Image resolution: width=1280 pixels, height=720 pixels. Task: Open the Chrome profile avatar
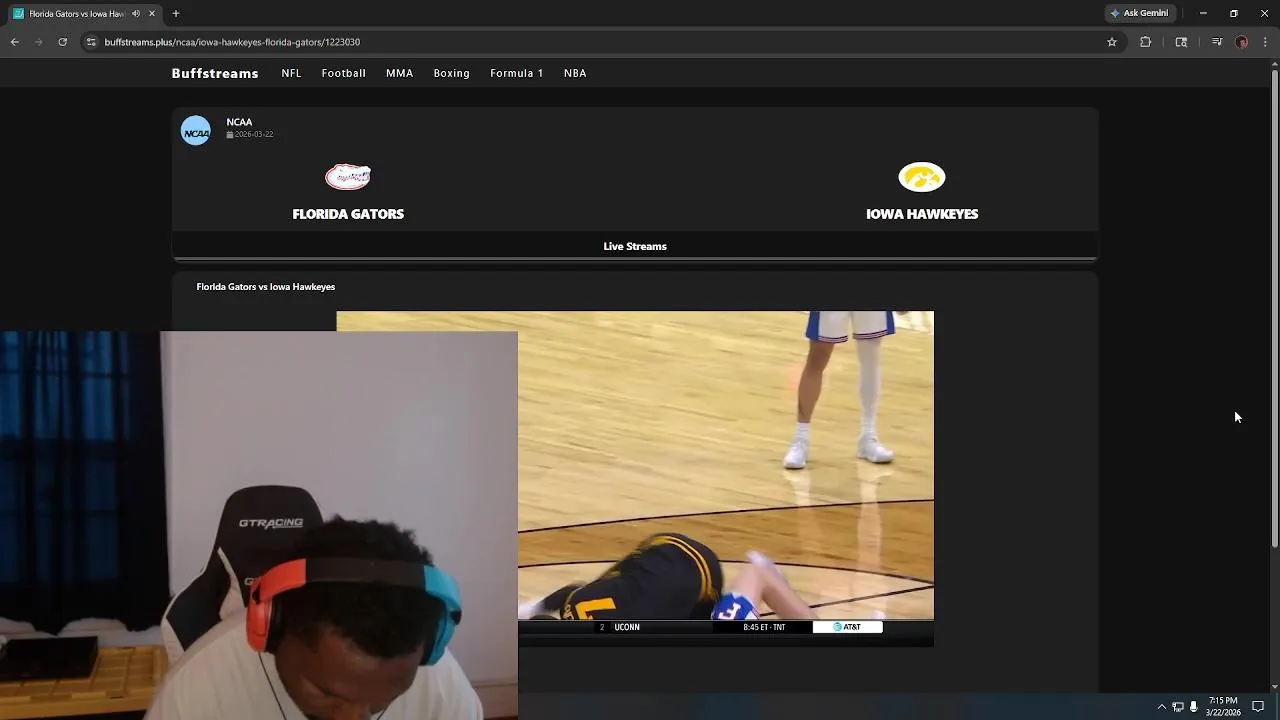pyautogui.click(x=1241, y=42)
